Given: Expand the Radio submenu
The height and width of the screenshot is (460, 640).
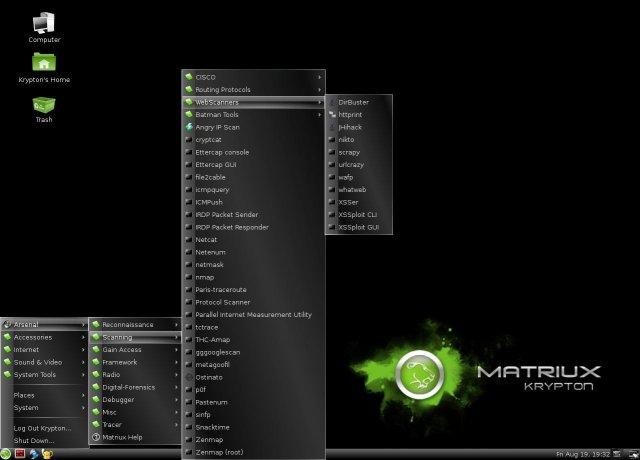Looking at the screenshot, I should tap(135, 375).
